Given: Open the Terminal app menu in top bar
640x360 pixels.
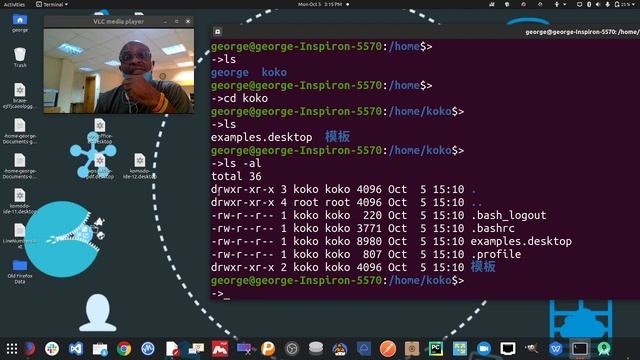Looking at the screenshot, I should 52,4.
